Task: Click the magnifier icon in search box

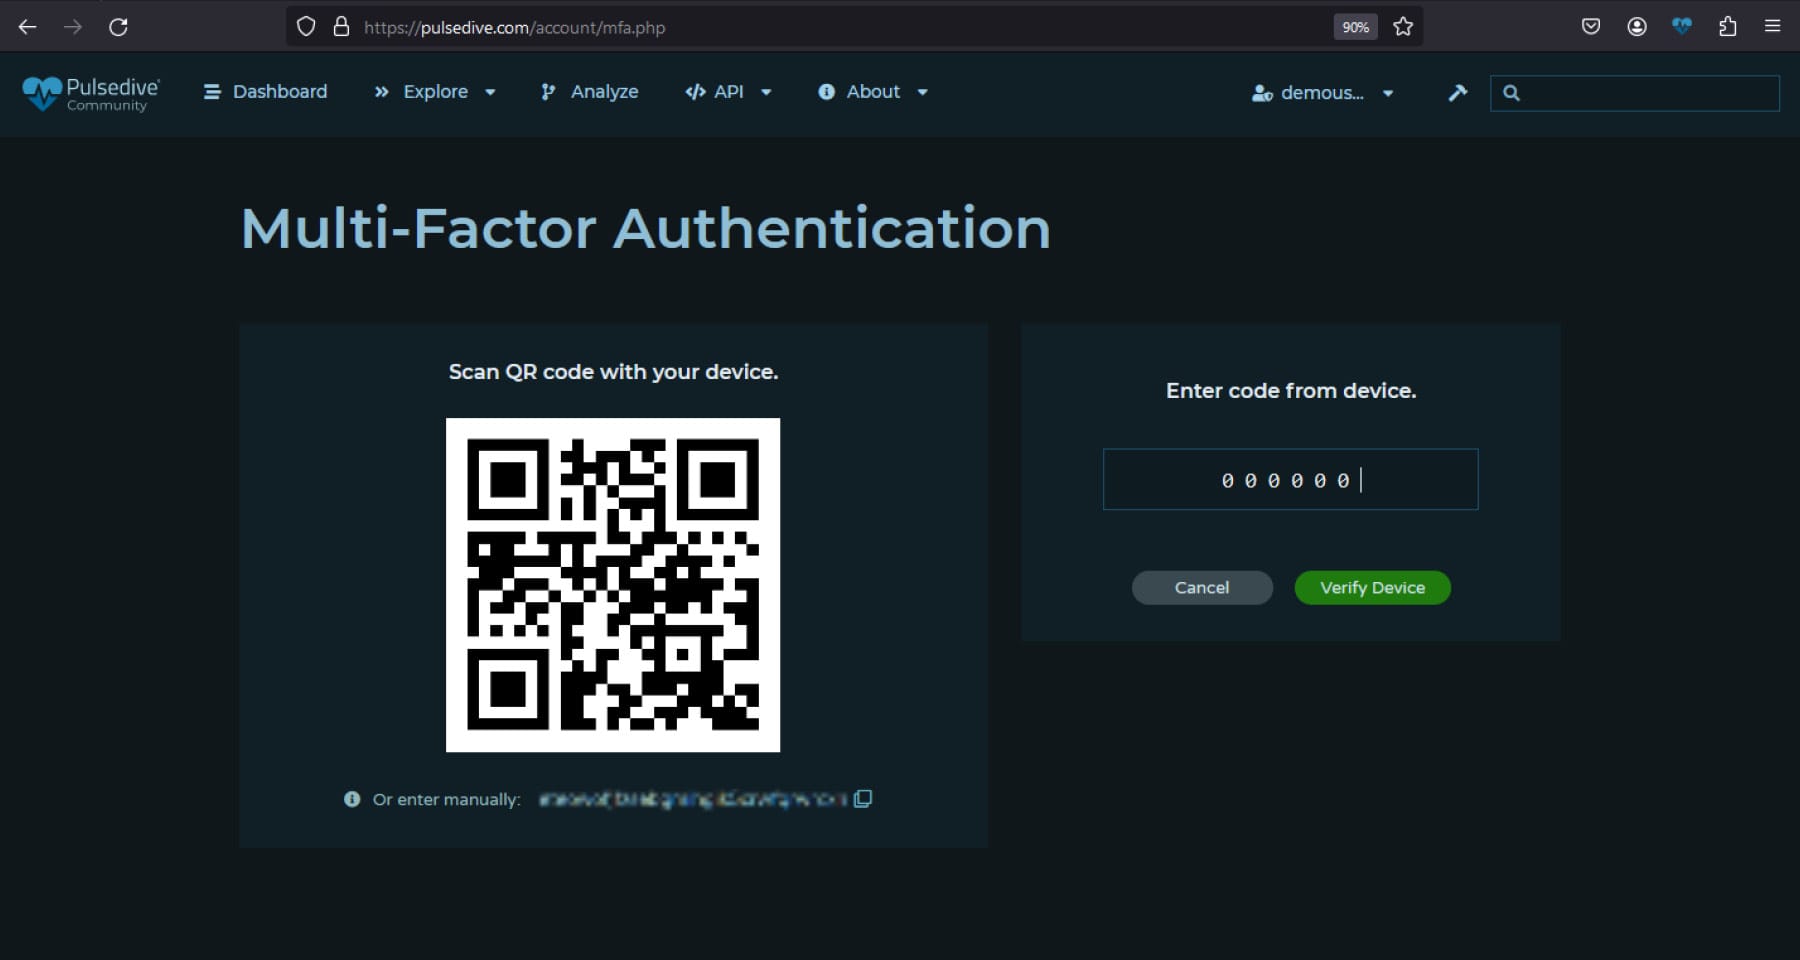Action: pos(1511,93)
